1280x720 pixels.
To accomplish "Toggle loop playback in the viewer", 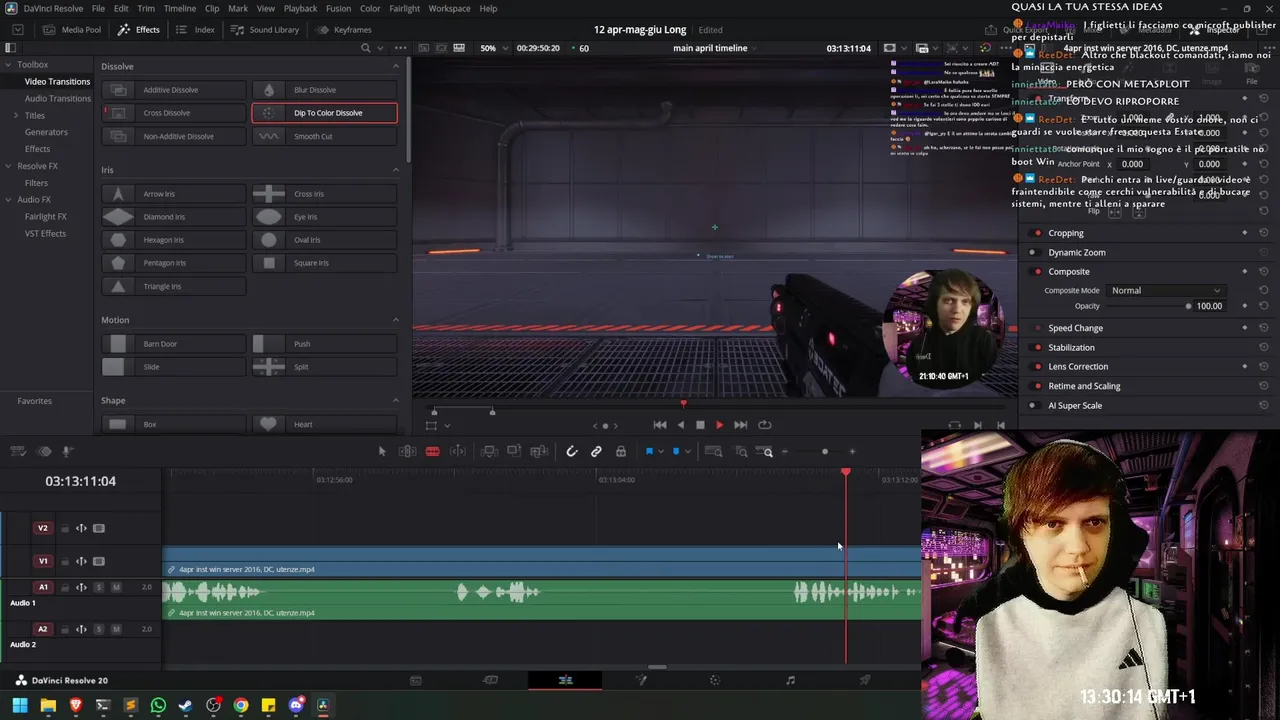I will click(x=765, y=425).
